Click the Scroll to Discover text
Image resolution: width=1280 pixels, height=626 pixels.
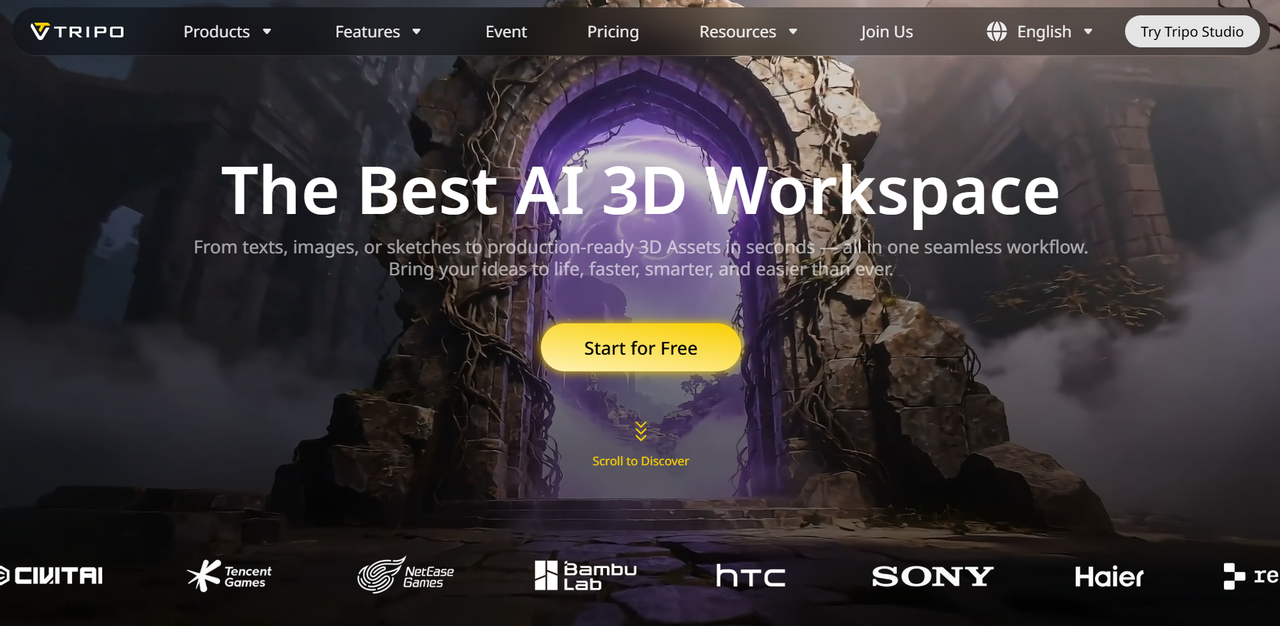point(641,461)
